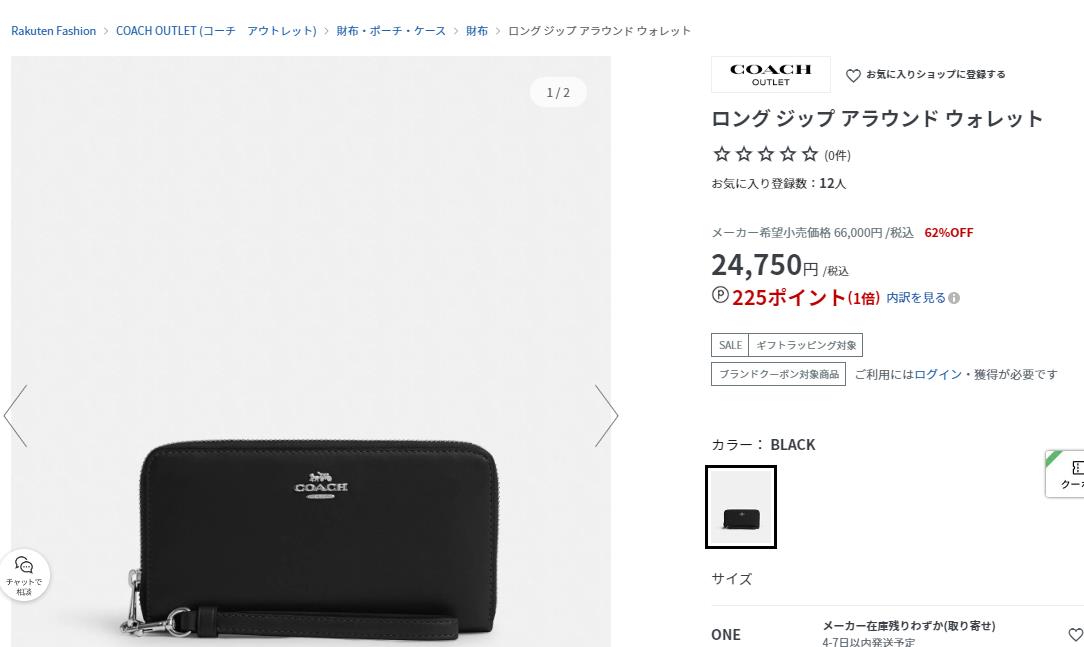This screenshot has height=647, width=1084.
Task: Open 財布 breadcrumb category
Action: coord(477,31)
